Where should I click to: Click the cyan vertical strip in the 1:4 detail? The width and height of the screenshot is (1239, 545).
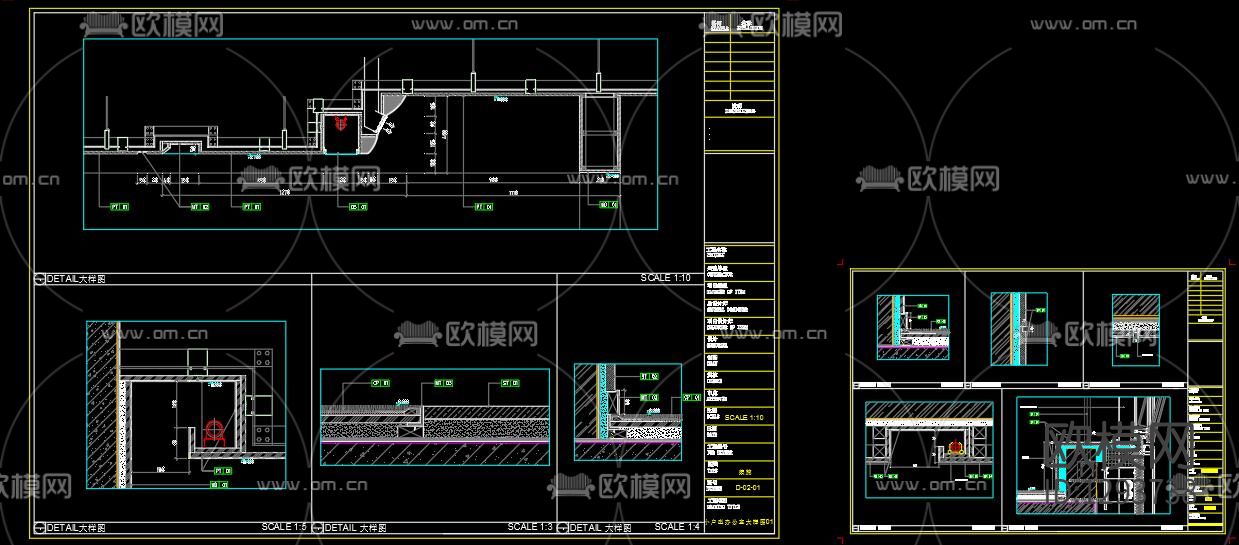point(602,400)
